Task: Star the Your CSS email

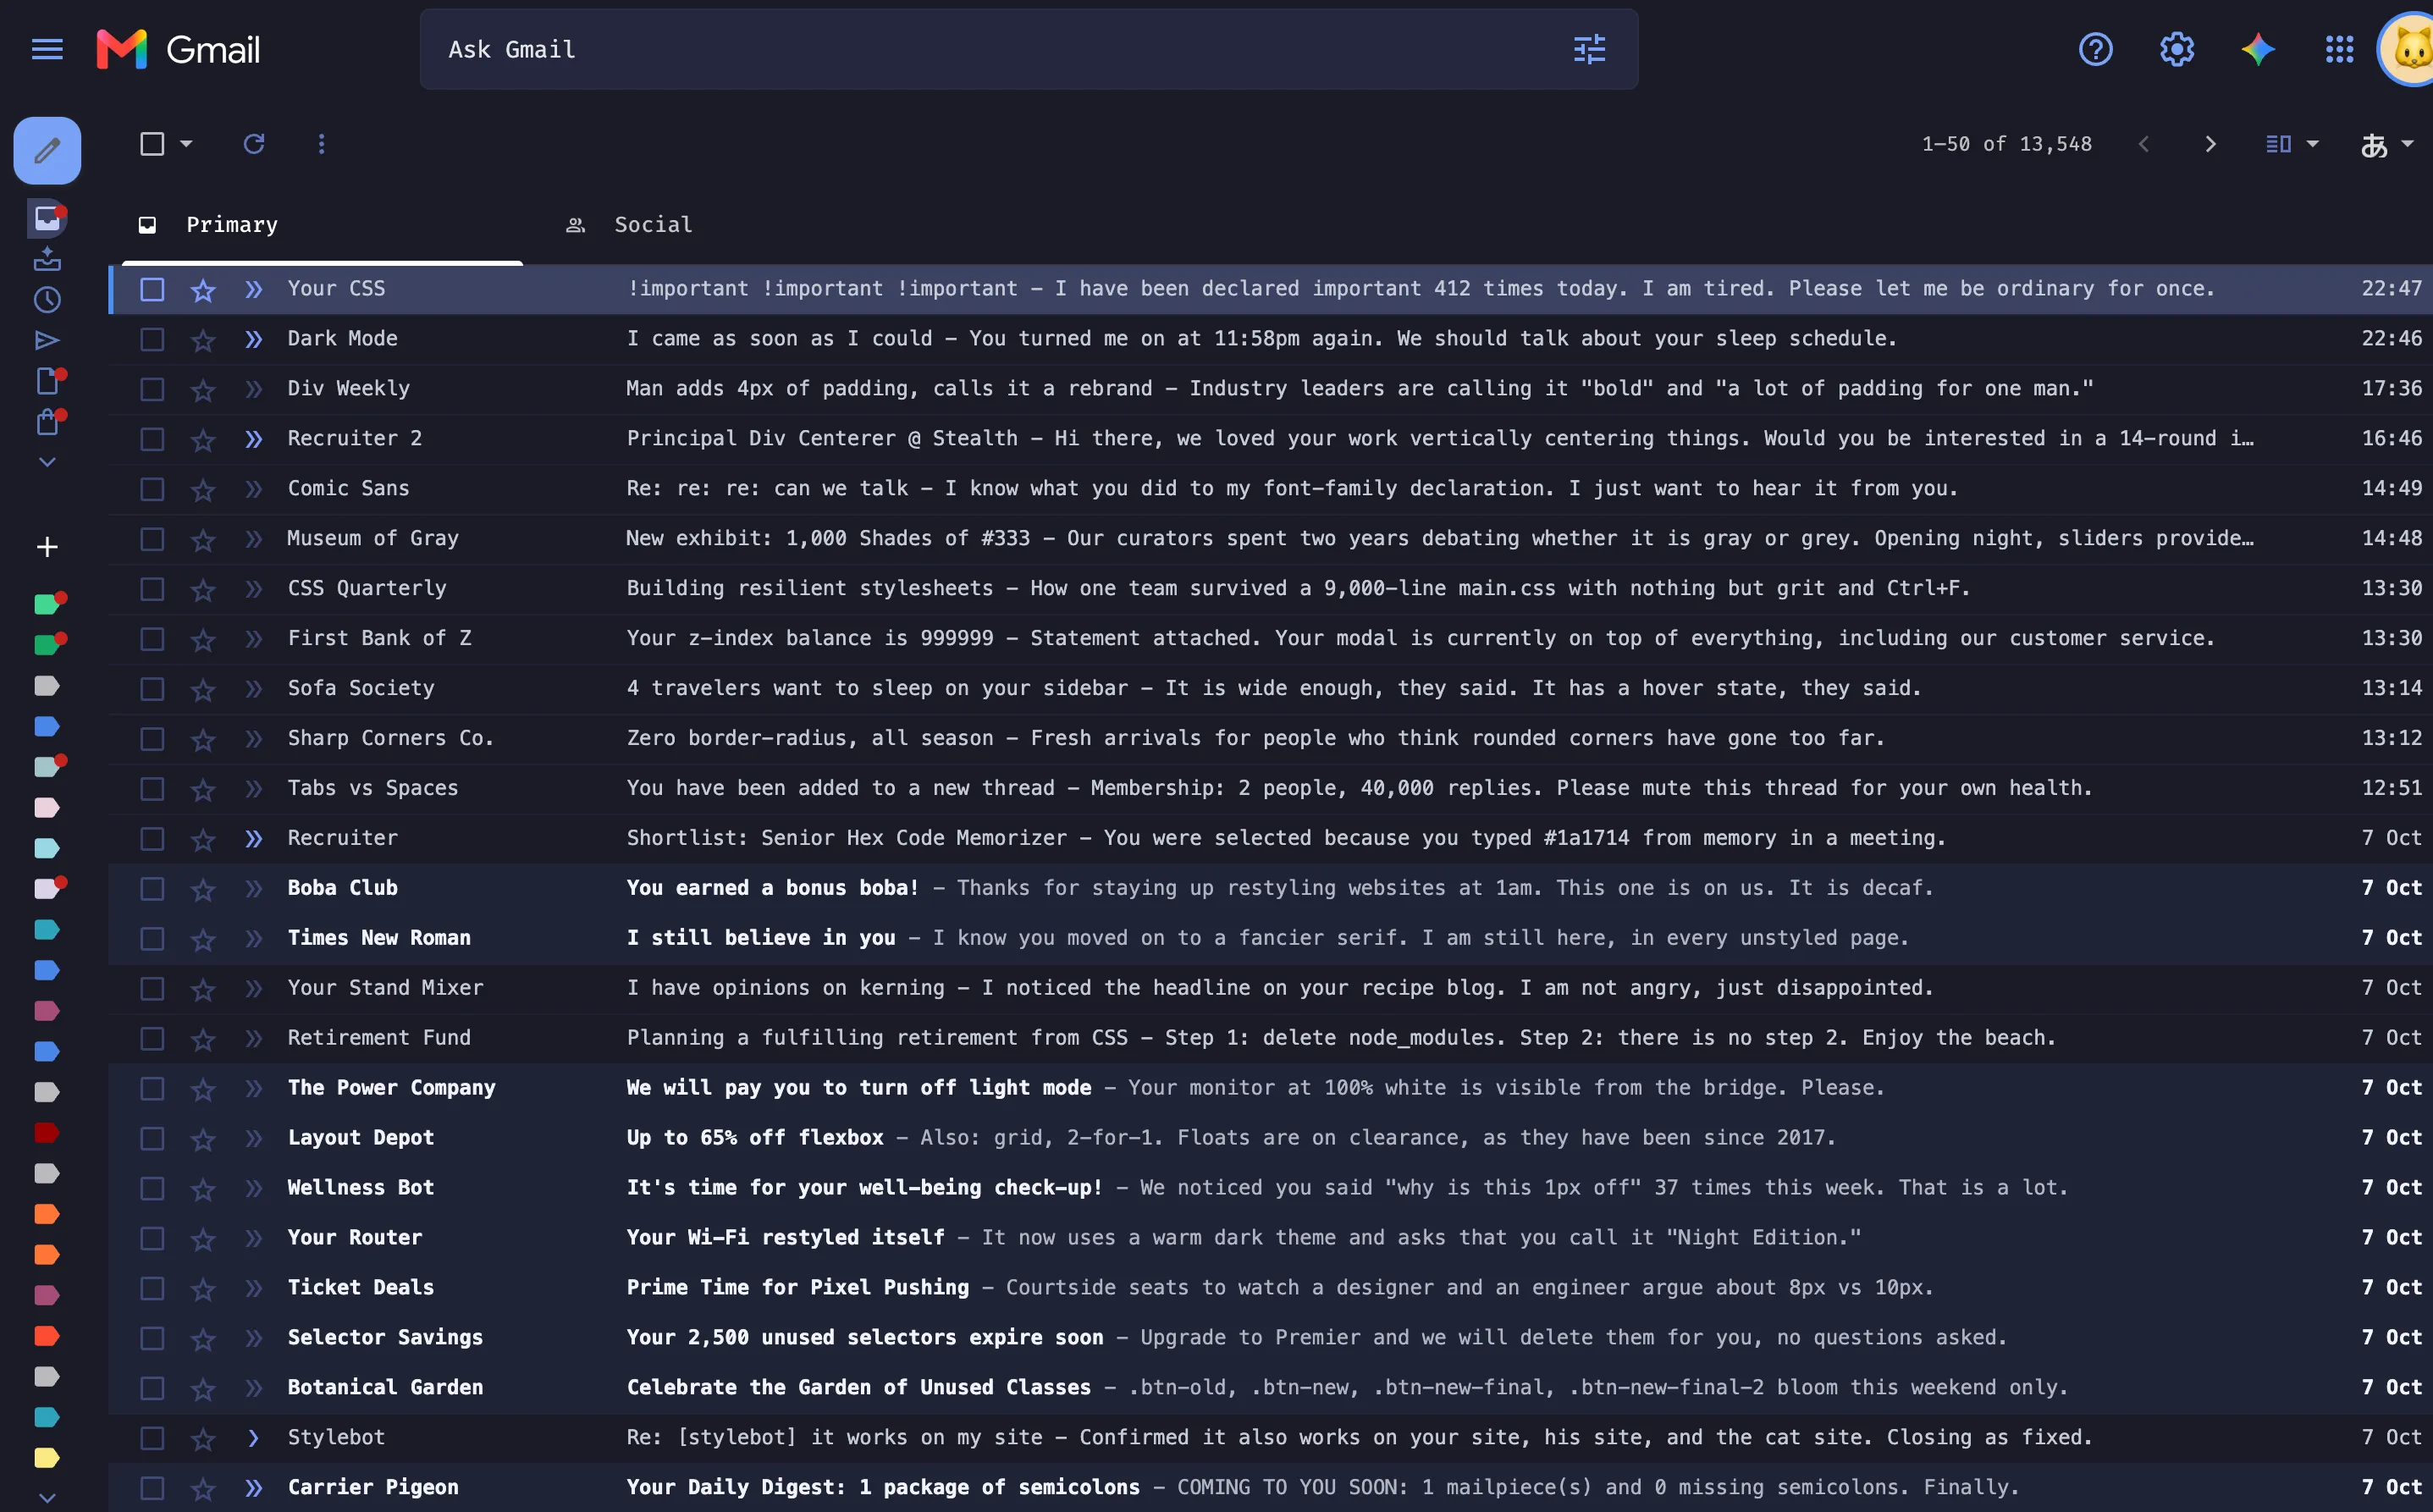Action: [x=203, y=290]
